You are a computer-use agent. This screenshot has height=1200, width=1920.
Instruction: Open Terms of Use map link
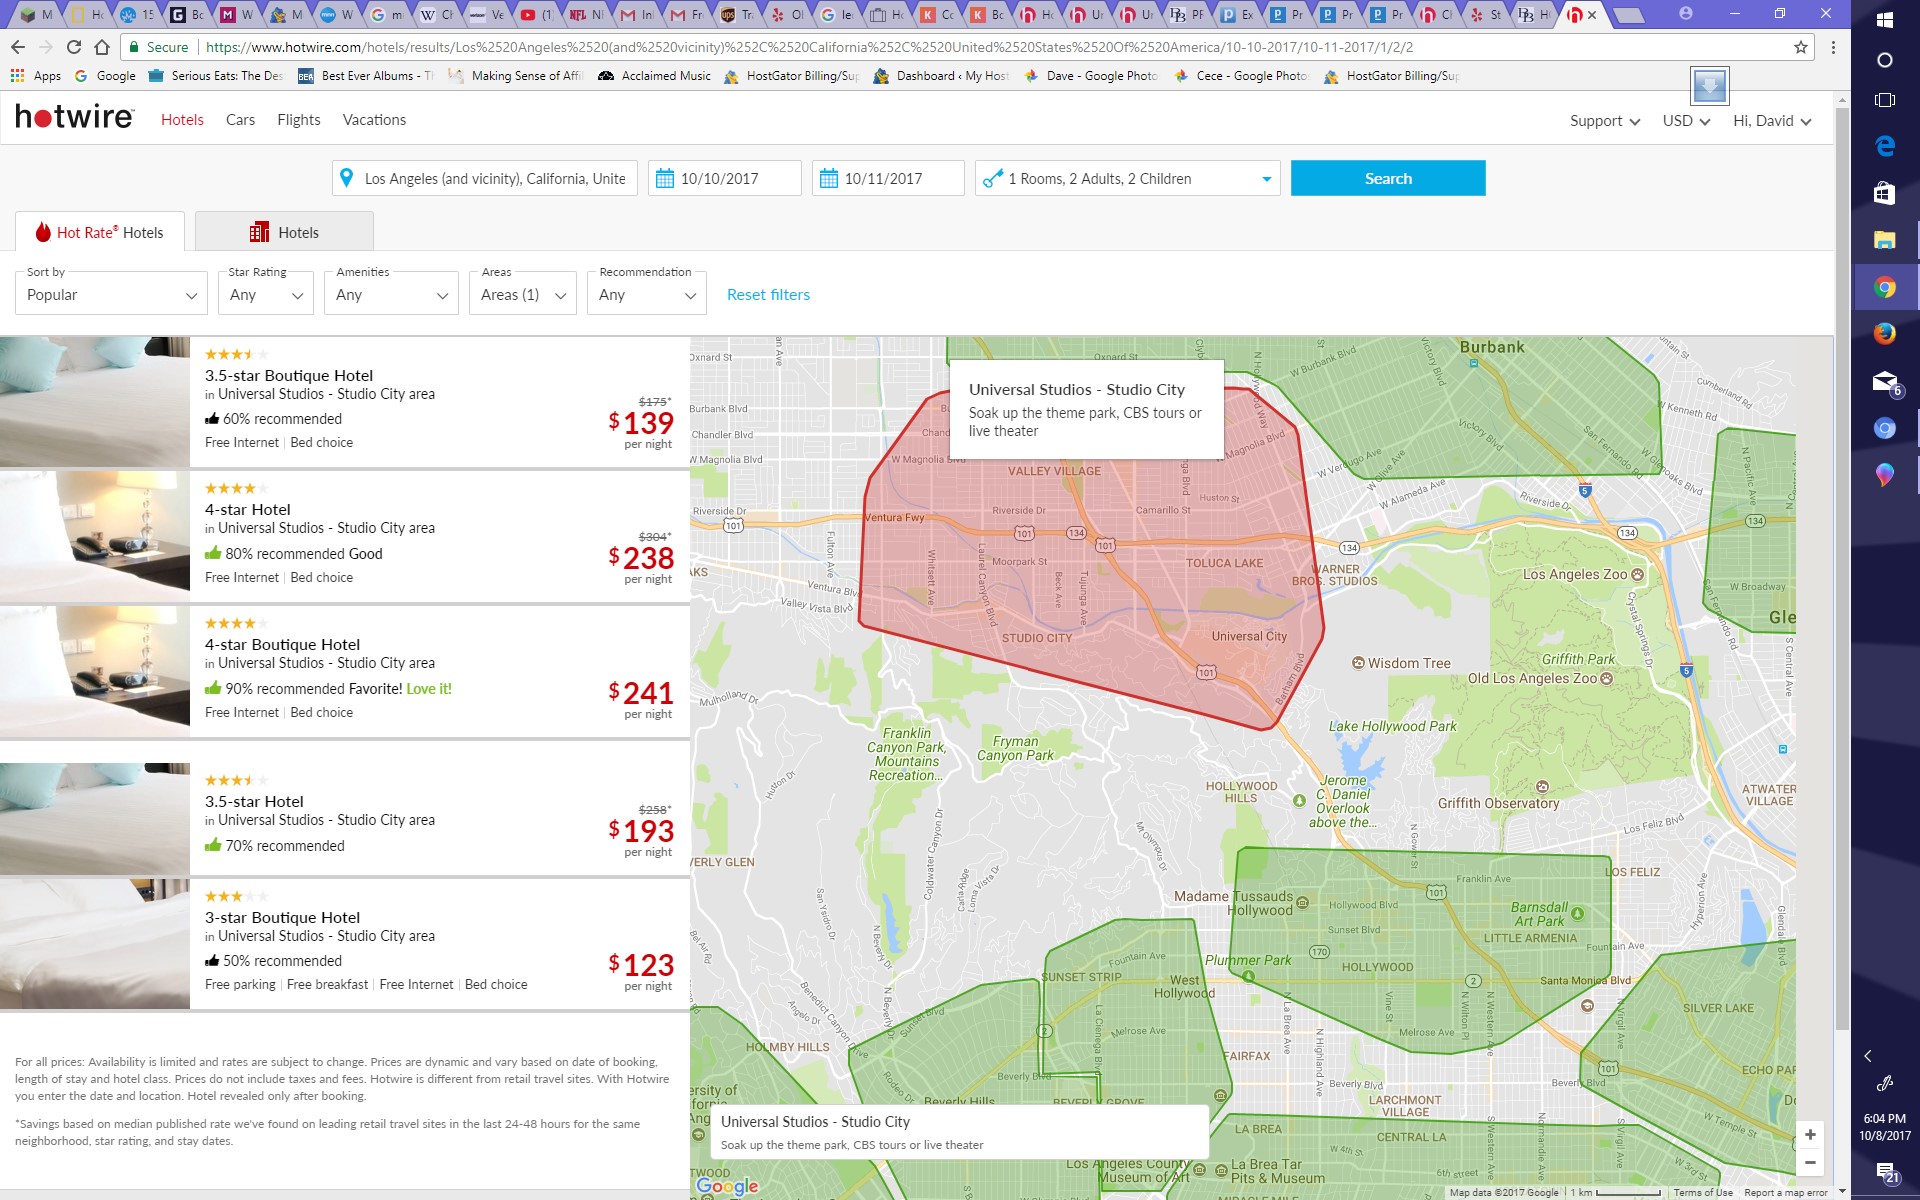tap(1703, 1192)
